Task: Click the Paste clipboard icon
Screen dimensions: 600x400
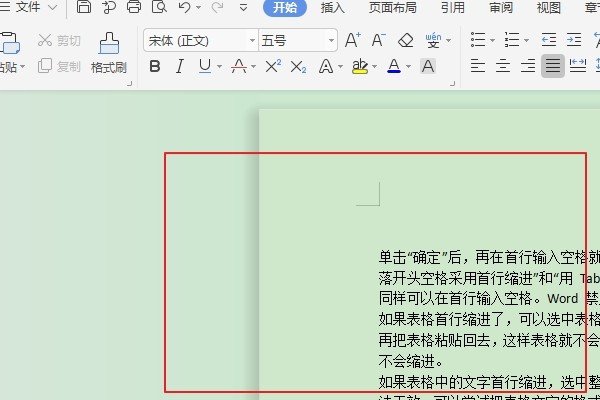Action: click(x=10, y=43)
